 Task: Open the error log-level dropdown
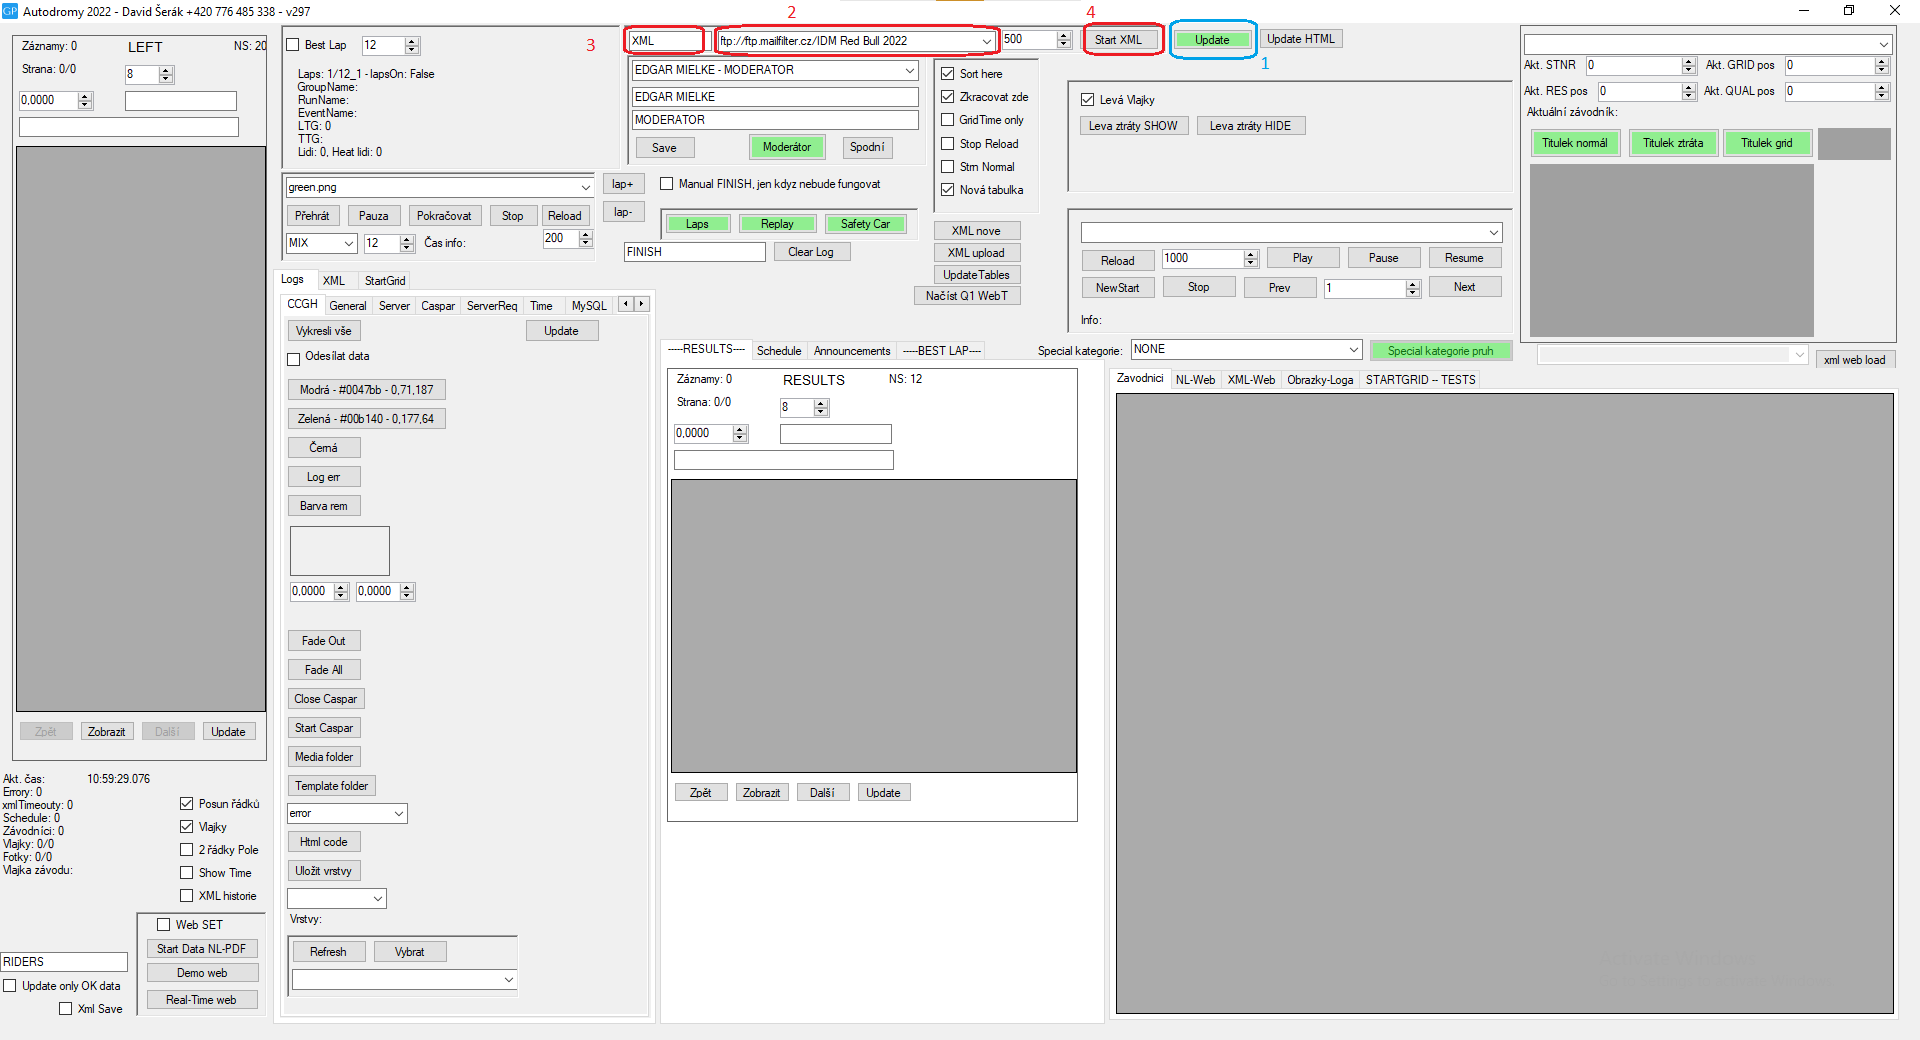tap(398, 813)
